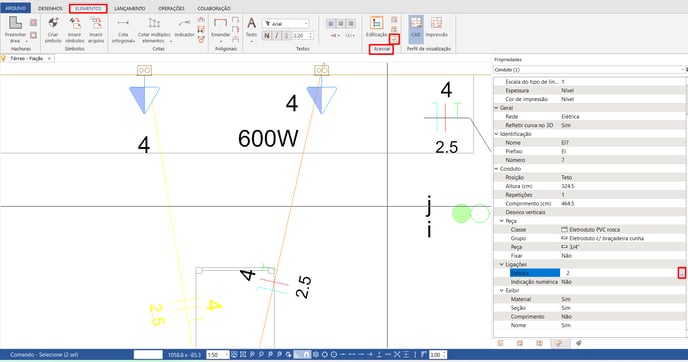Open the 1:50 scale dropdown

tap(218, 355)
